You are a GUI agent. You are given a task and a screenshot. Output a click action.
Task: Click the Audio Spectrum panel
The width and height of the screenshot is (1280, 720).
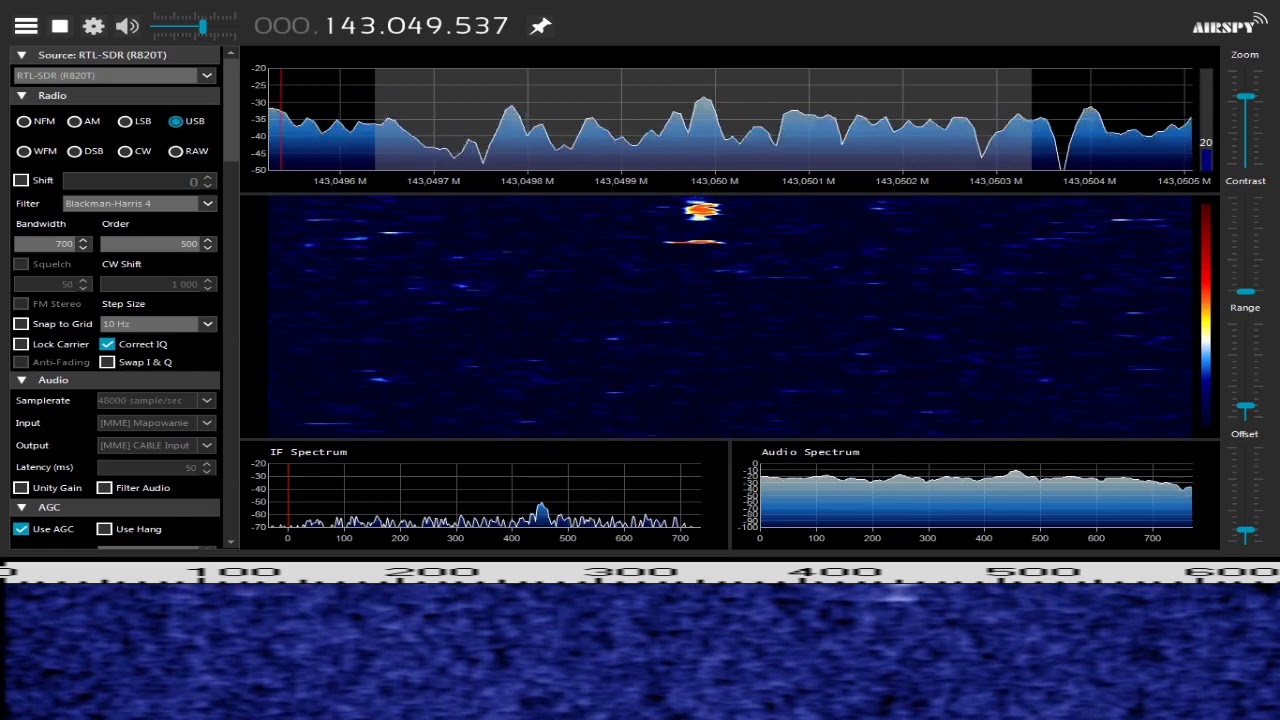click(975, 494)
